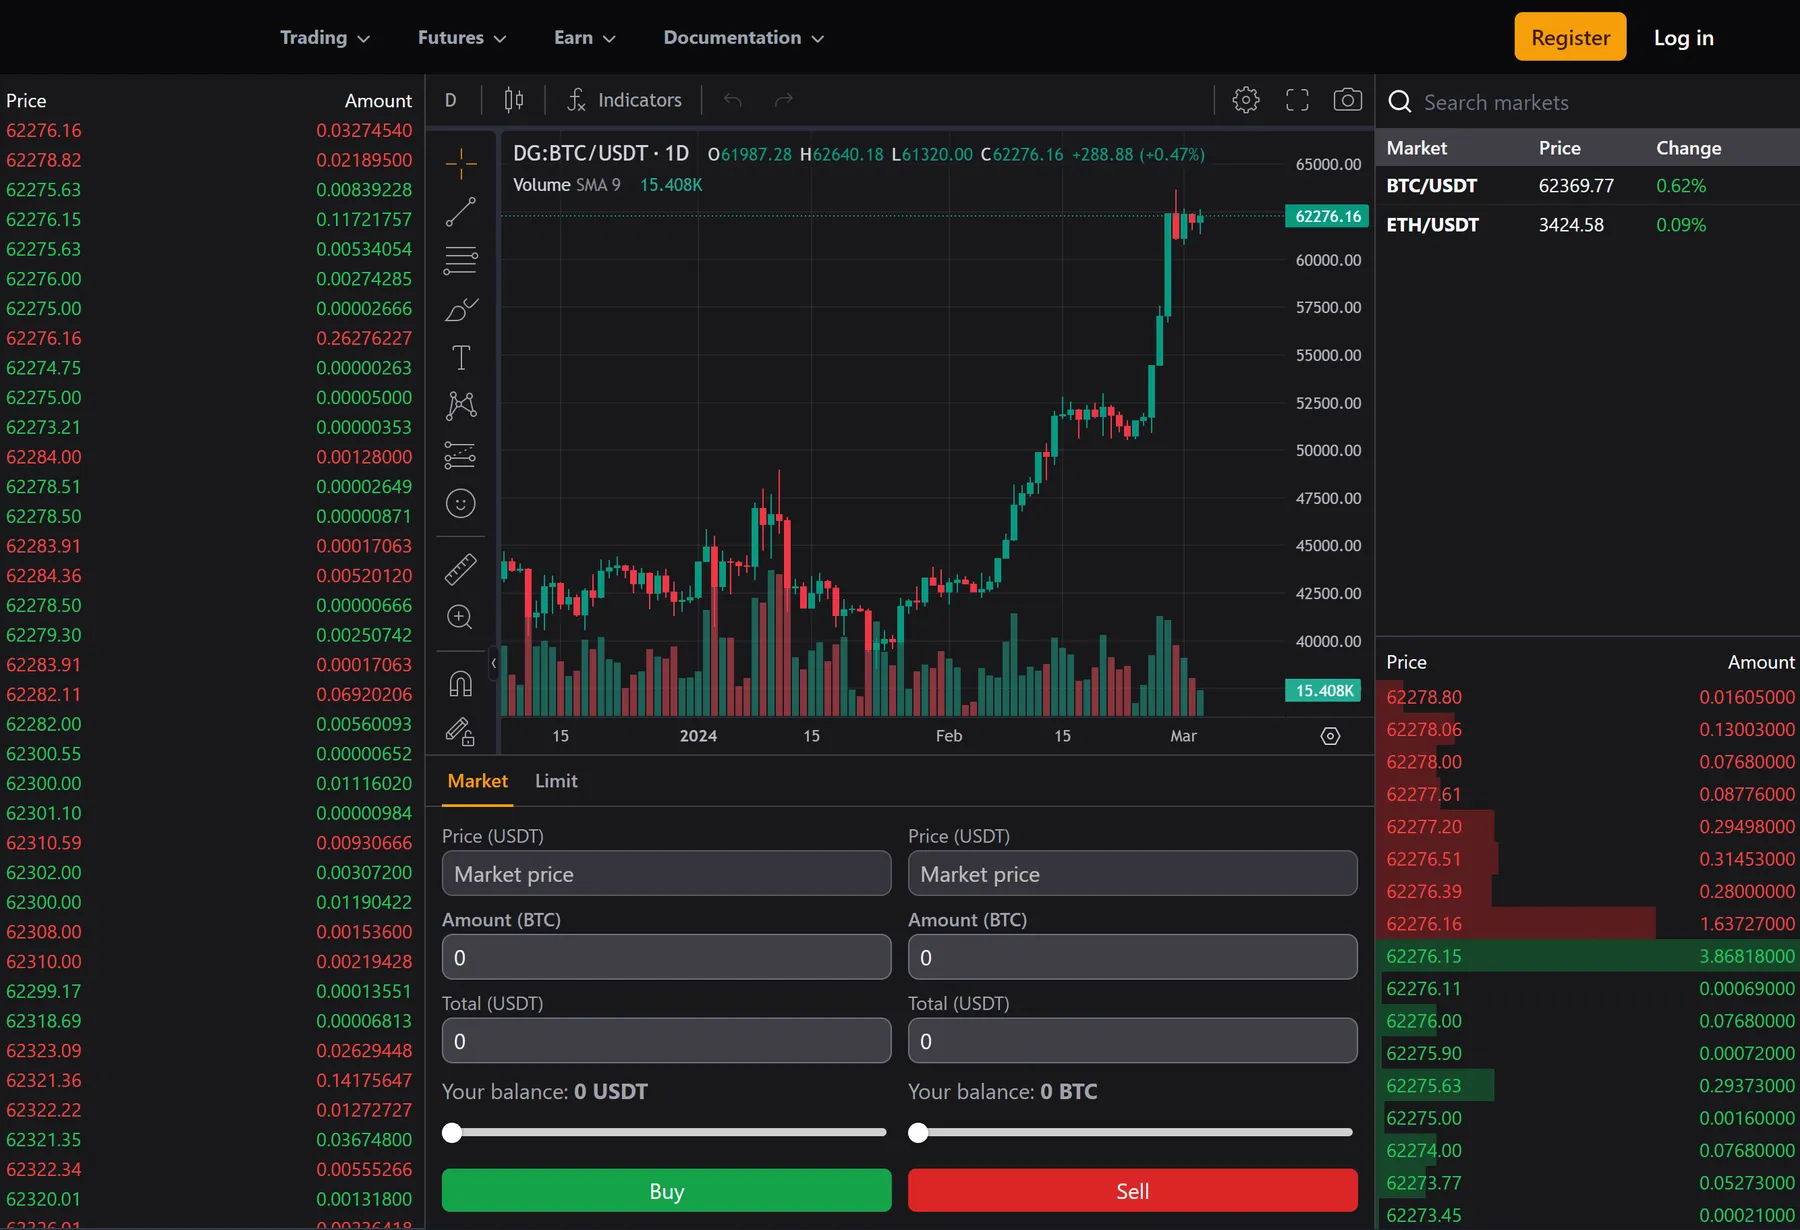
Task: Select the BTC/USDT market row
Action: click(x=1587, y=186)
